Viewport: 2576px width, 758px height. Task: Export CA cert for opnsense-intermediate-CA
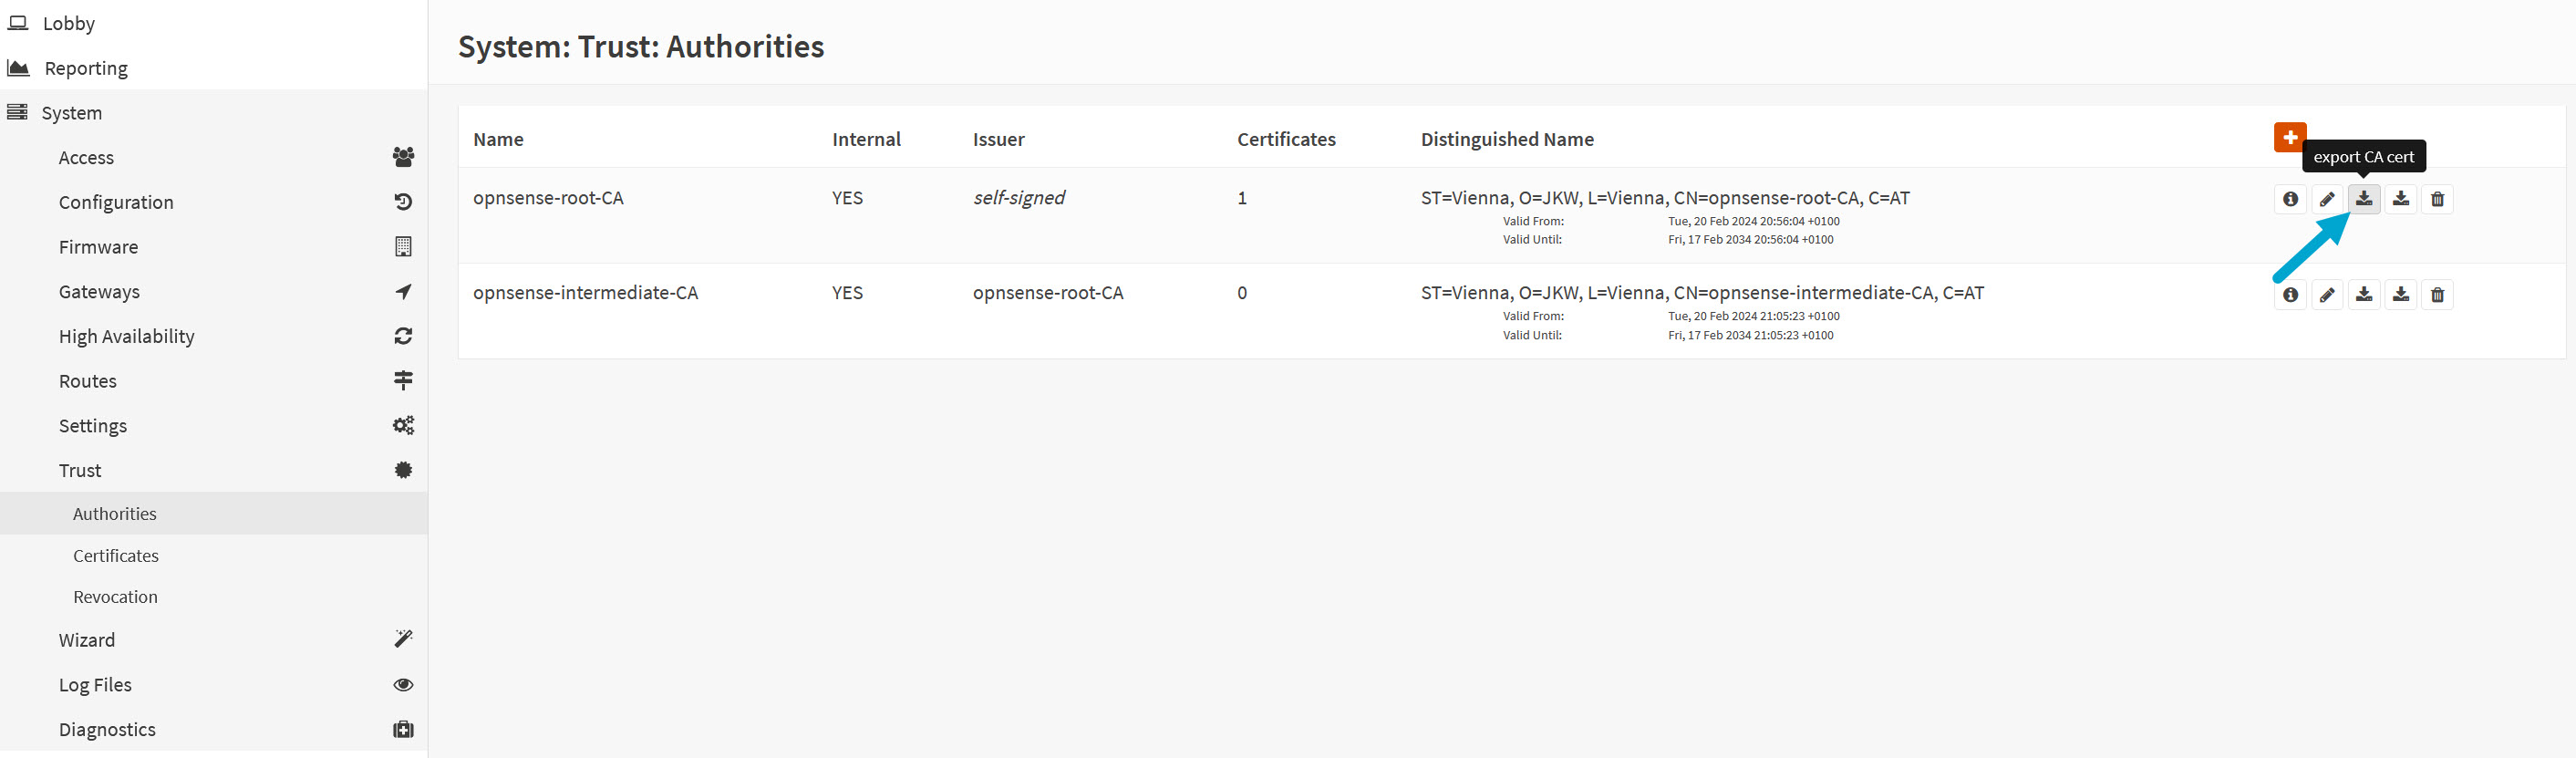[x=2363, y=294]
